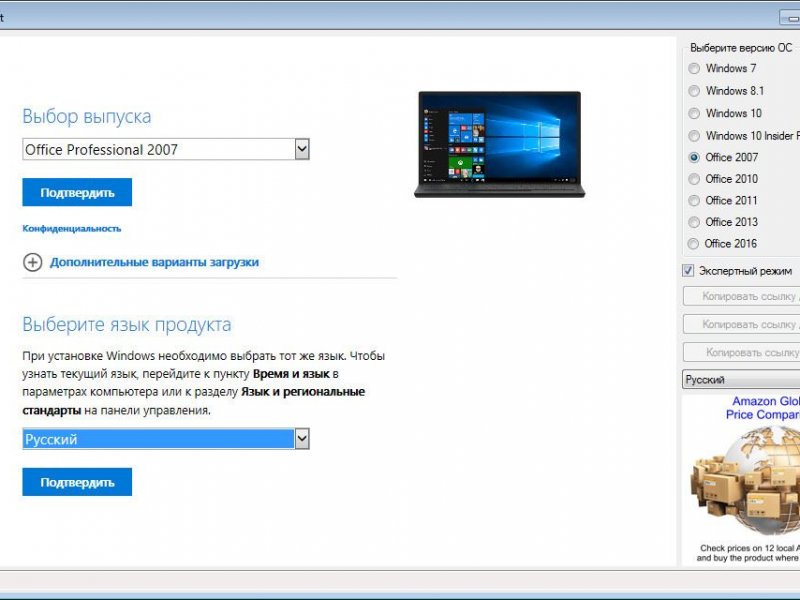800x600 pixels.
Task: Open the Дополнительные варианты загрузки link
Action: (154, 262)
